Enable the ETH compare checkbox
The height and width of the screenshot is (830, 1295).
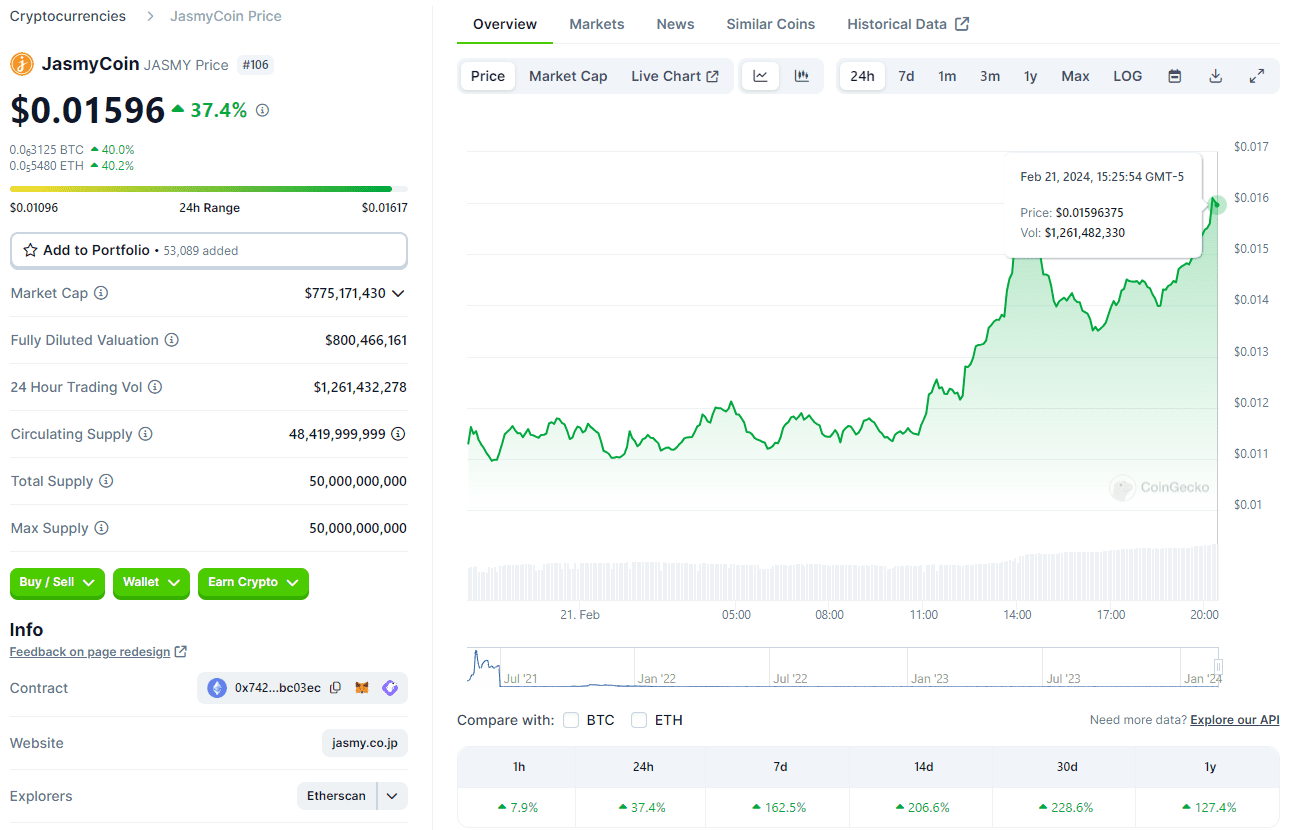coord(639,720)
